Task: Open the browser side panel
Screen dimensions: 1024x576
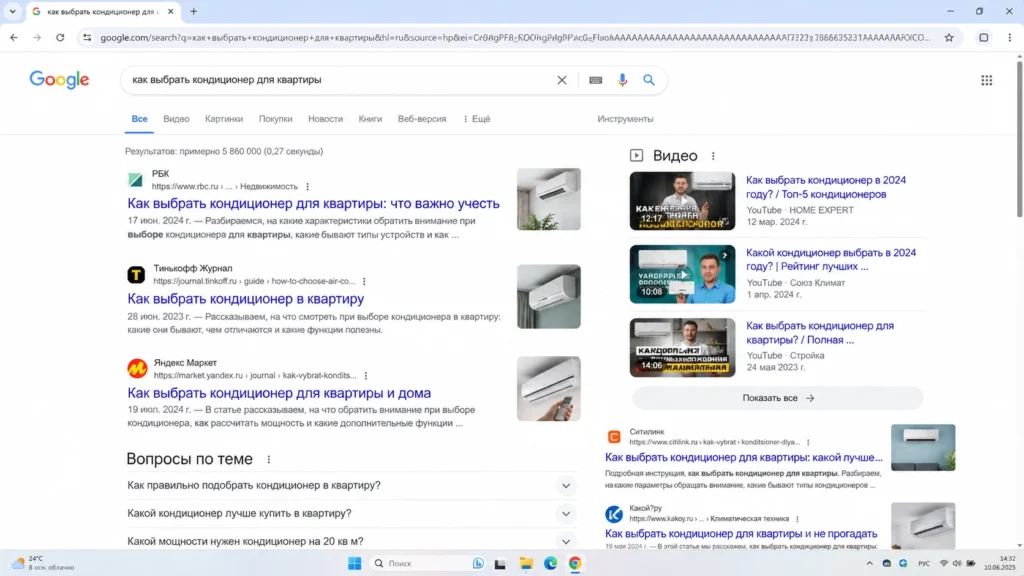Action: [x=983, y=37]
